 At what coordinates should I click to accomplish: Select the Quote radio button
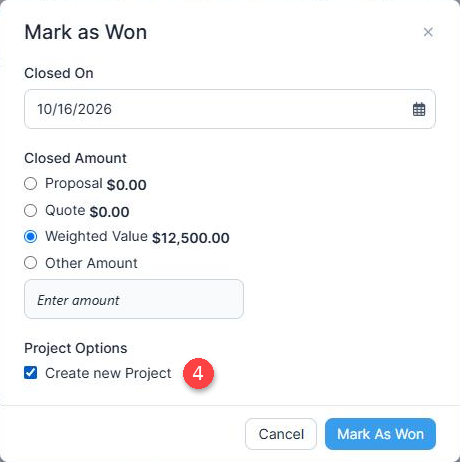pos(31,211)
